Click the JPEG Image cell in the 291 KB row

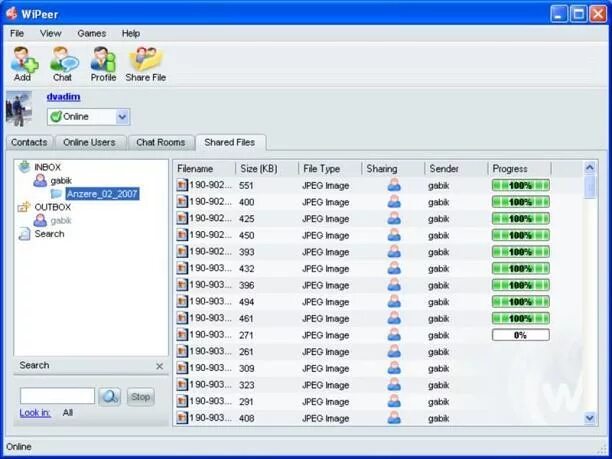(x=326, y=402)
